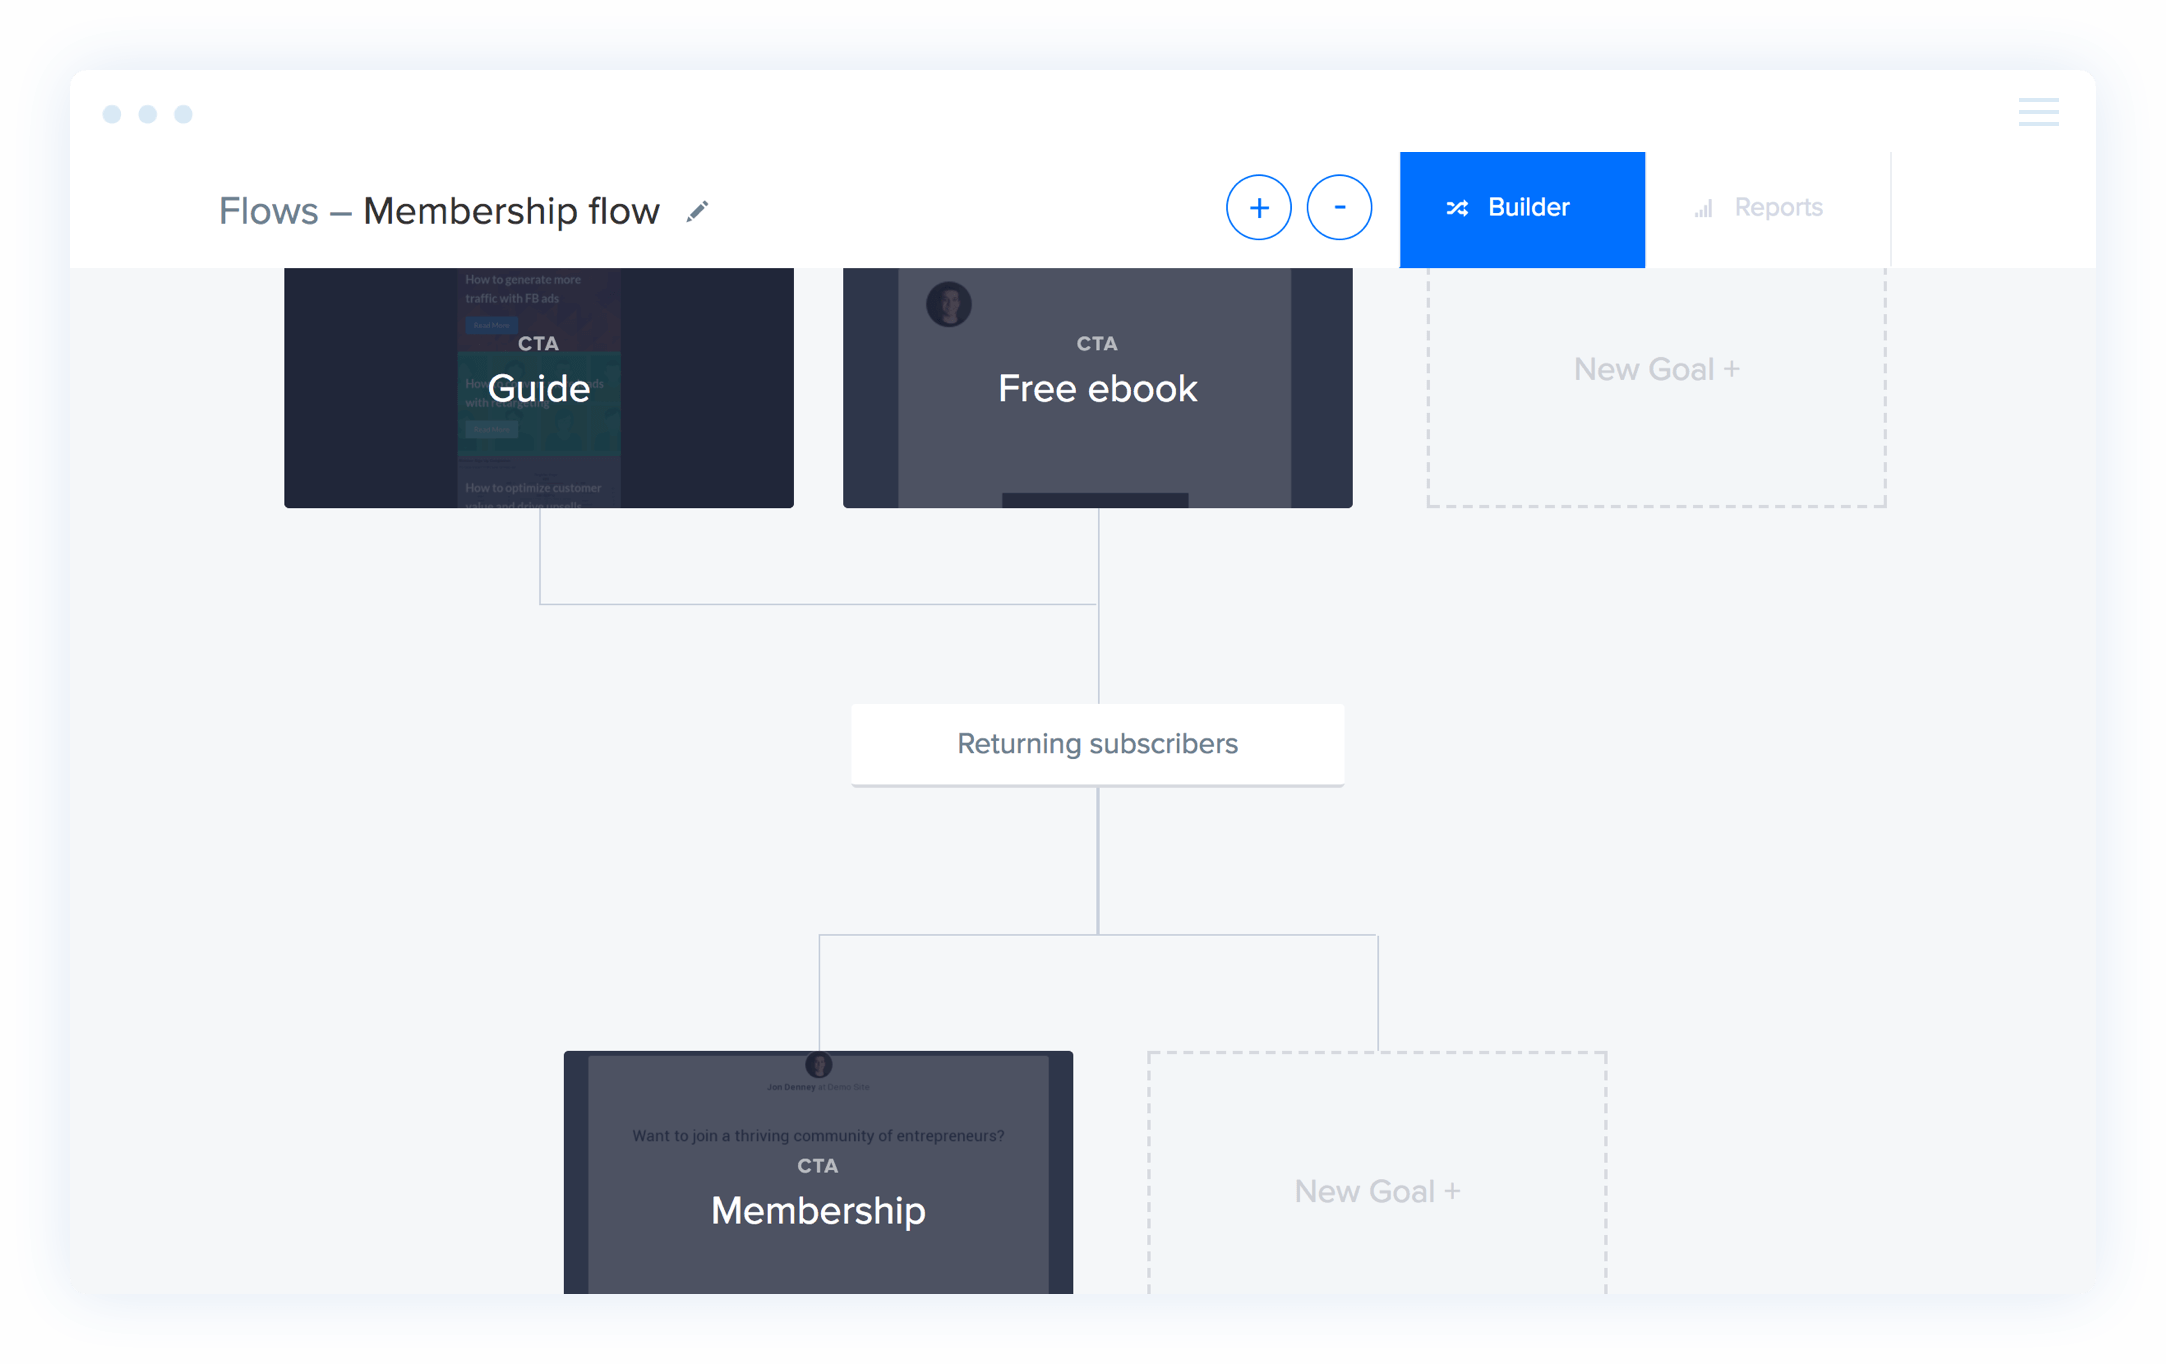Click the Read More button inside the Guide CTA
The image size is (2166, 1364).
pyautogui.click(x=489, y=325)
